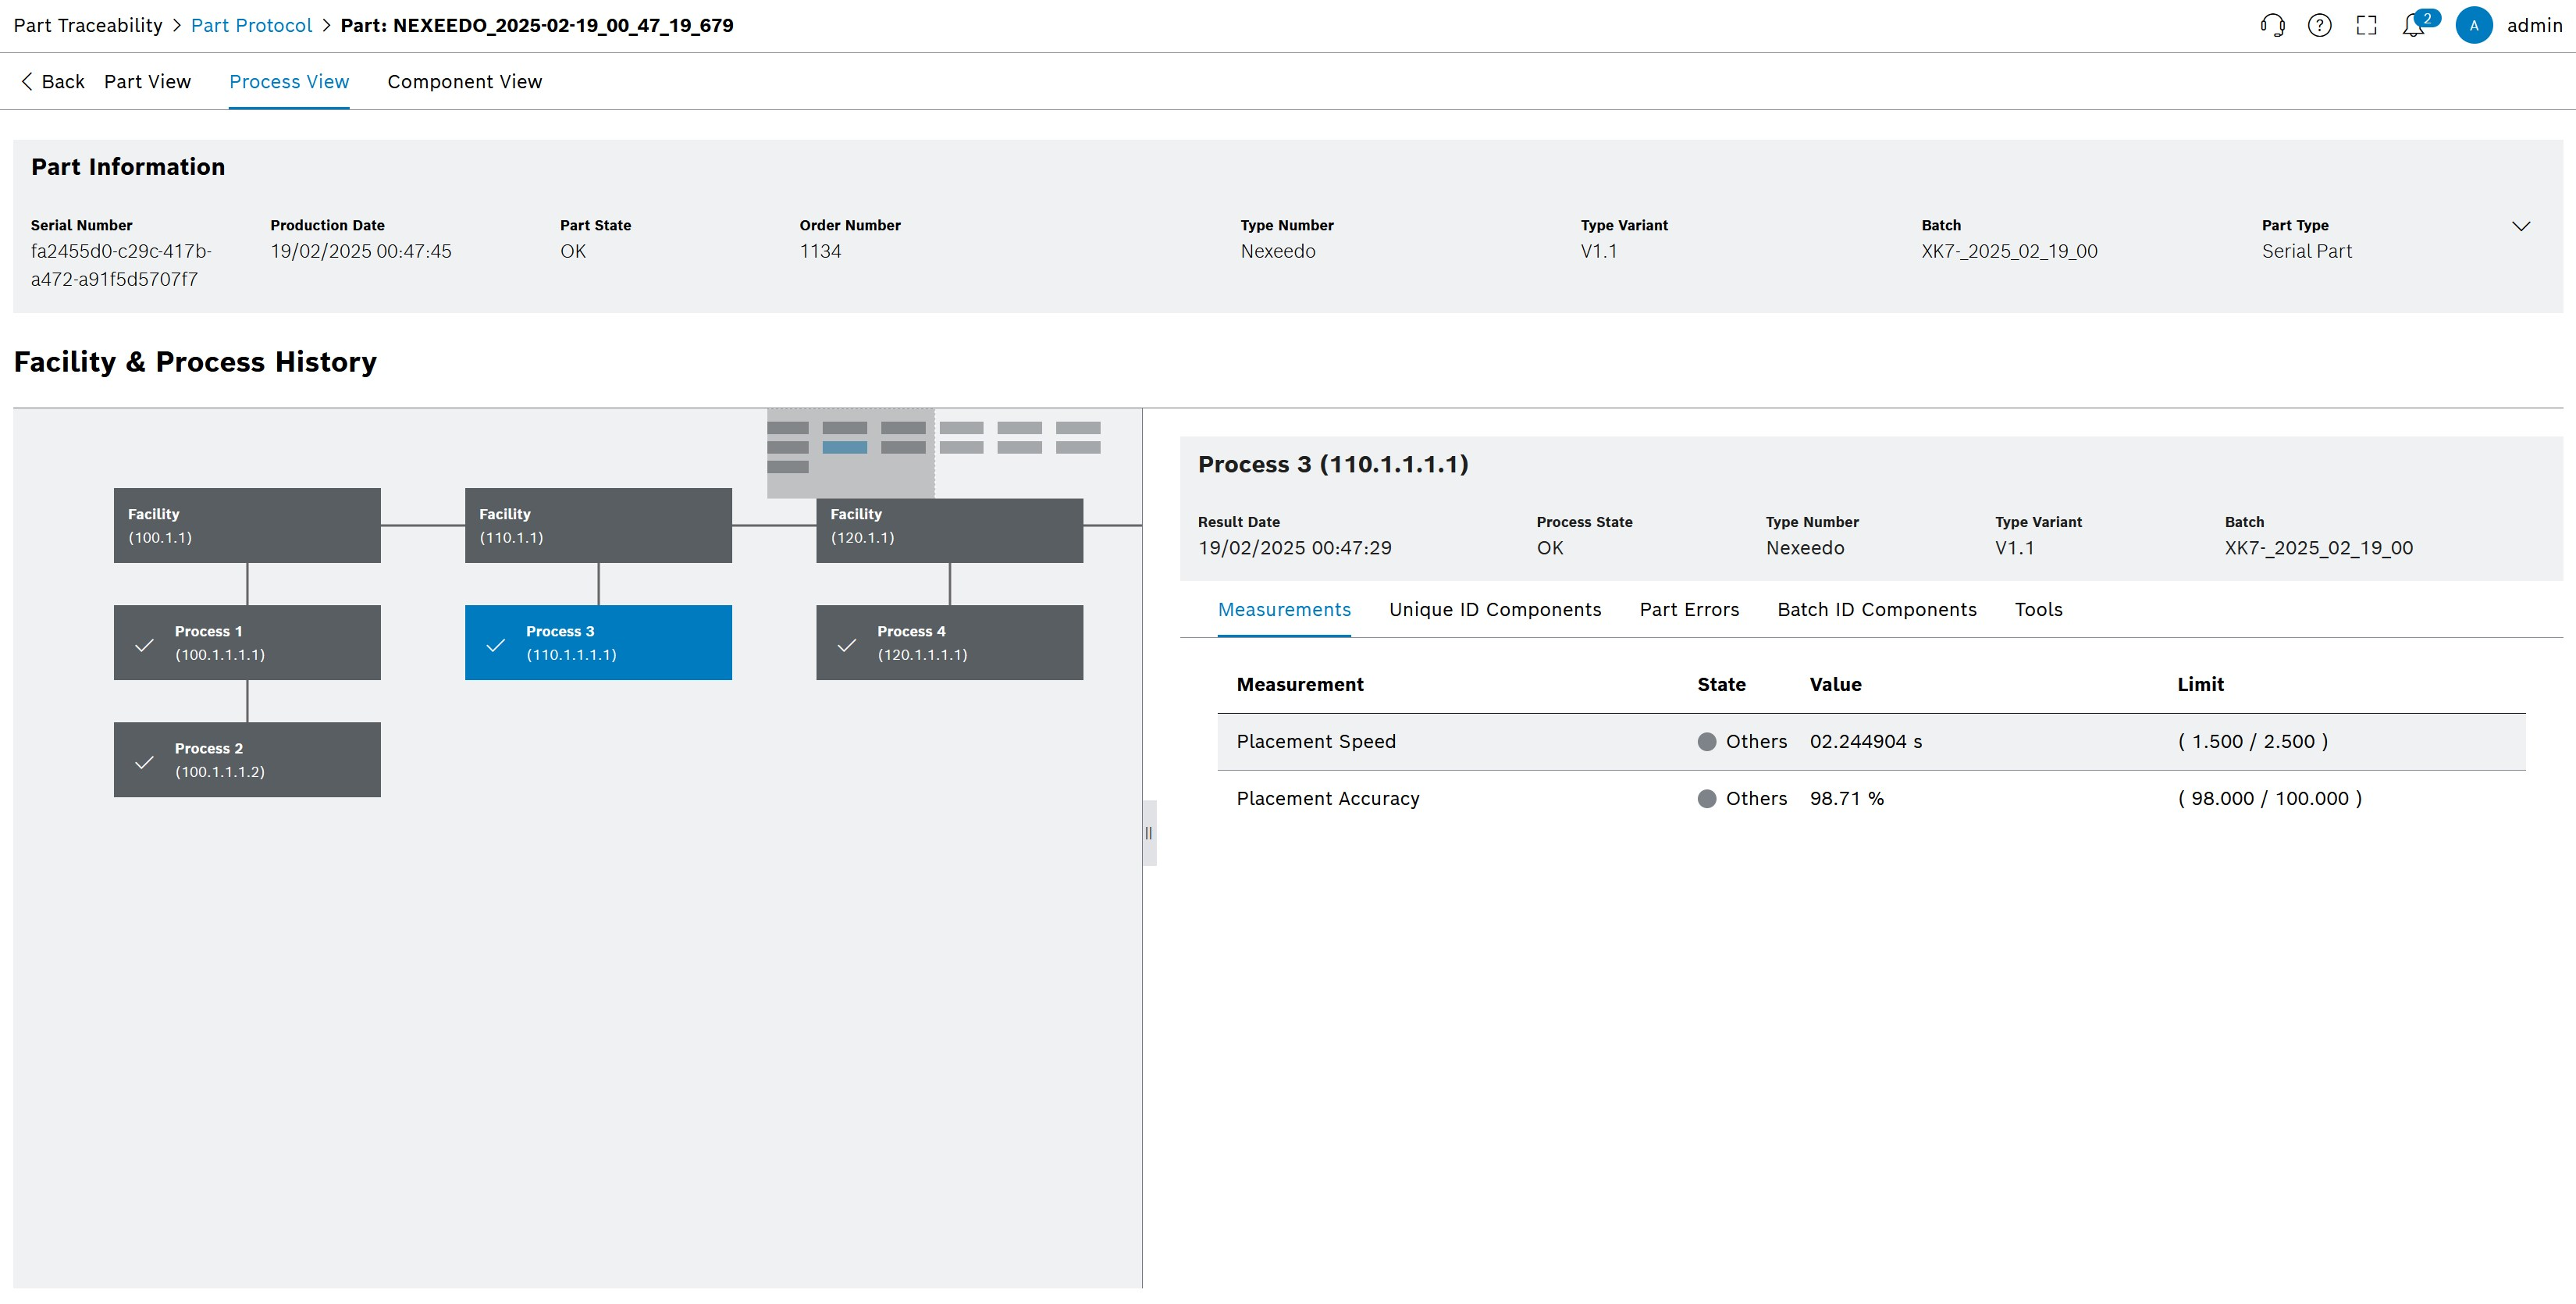Select Process 1 (100.1.1.1.1) node
This screenshot has width=2576, height=1304.
coord(247,642)
